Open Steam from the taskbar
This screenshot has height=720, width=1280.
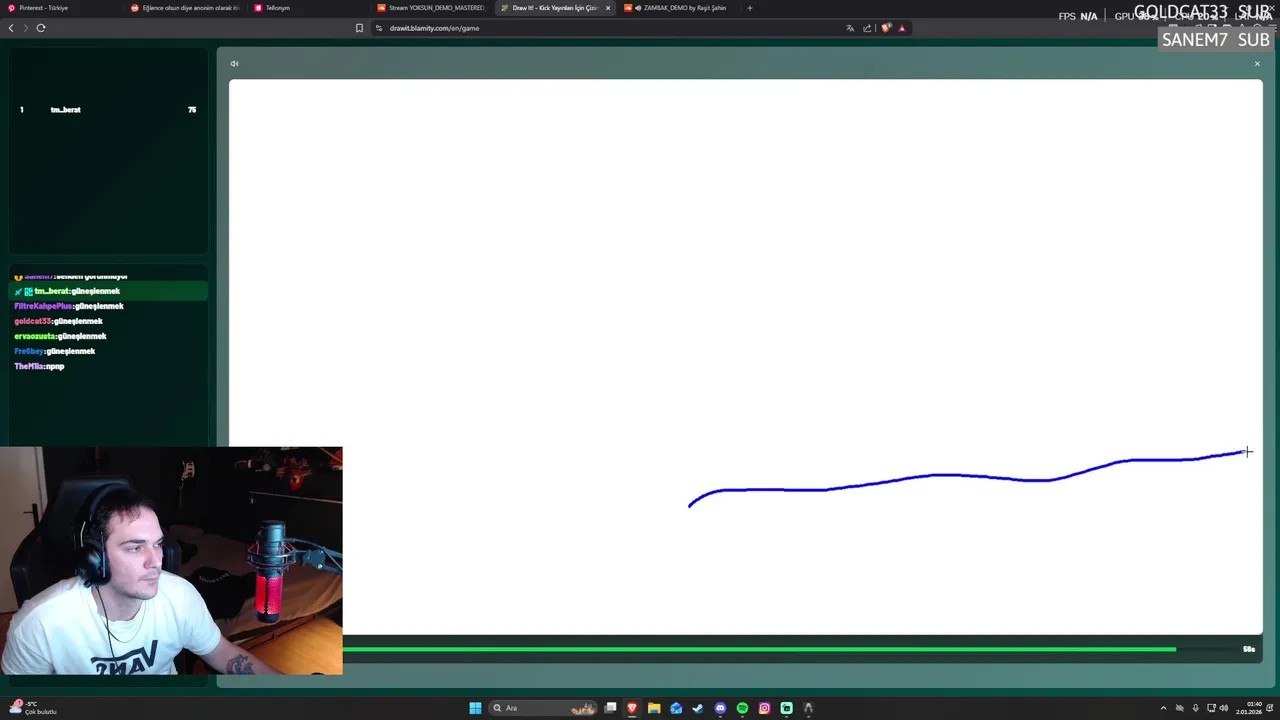tap(698, 708)
